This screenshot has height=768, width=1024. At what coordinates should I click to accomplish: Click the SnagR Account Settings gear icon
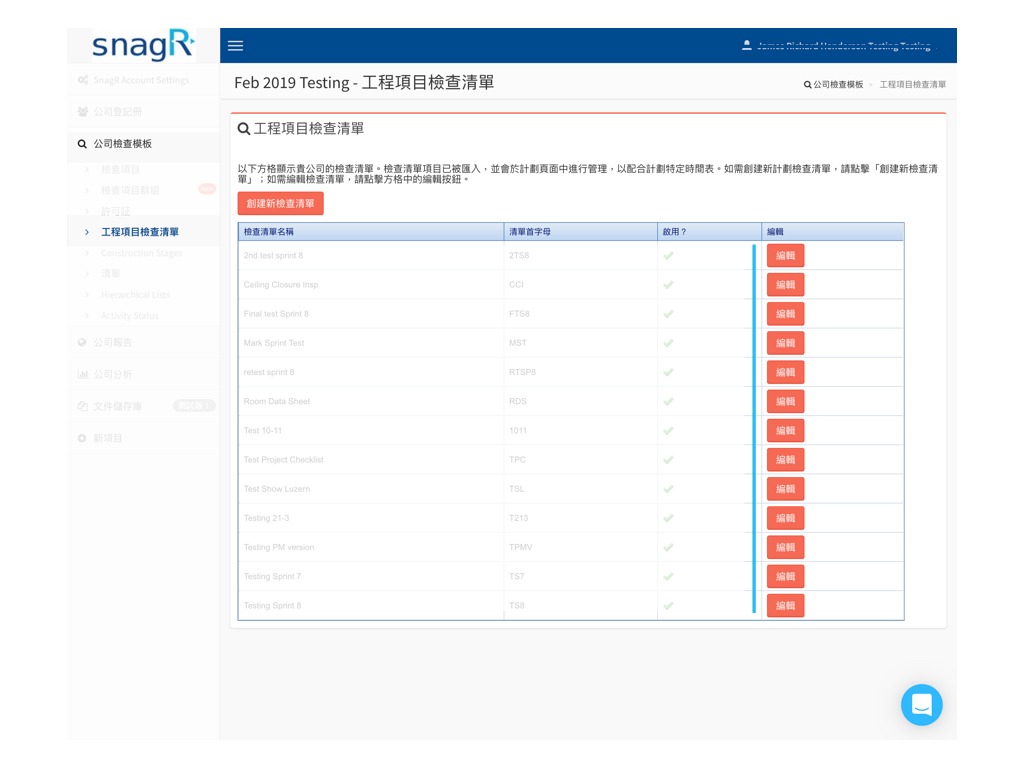pos(82,80)
